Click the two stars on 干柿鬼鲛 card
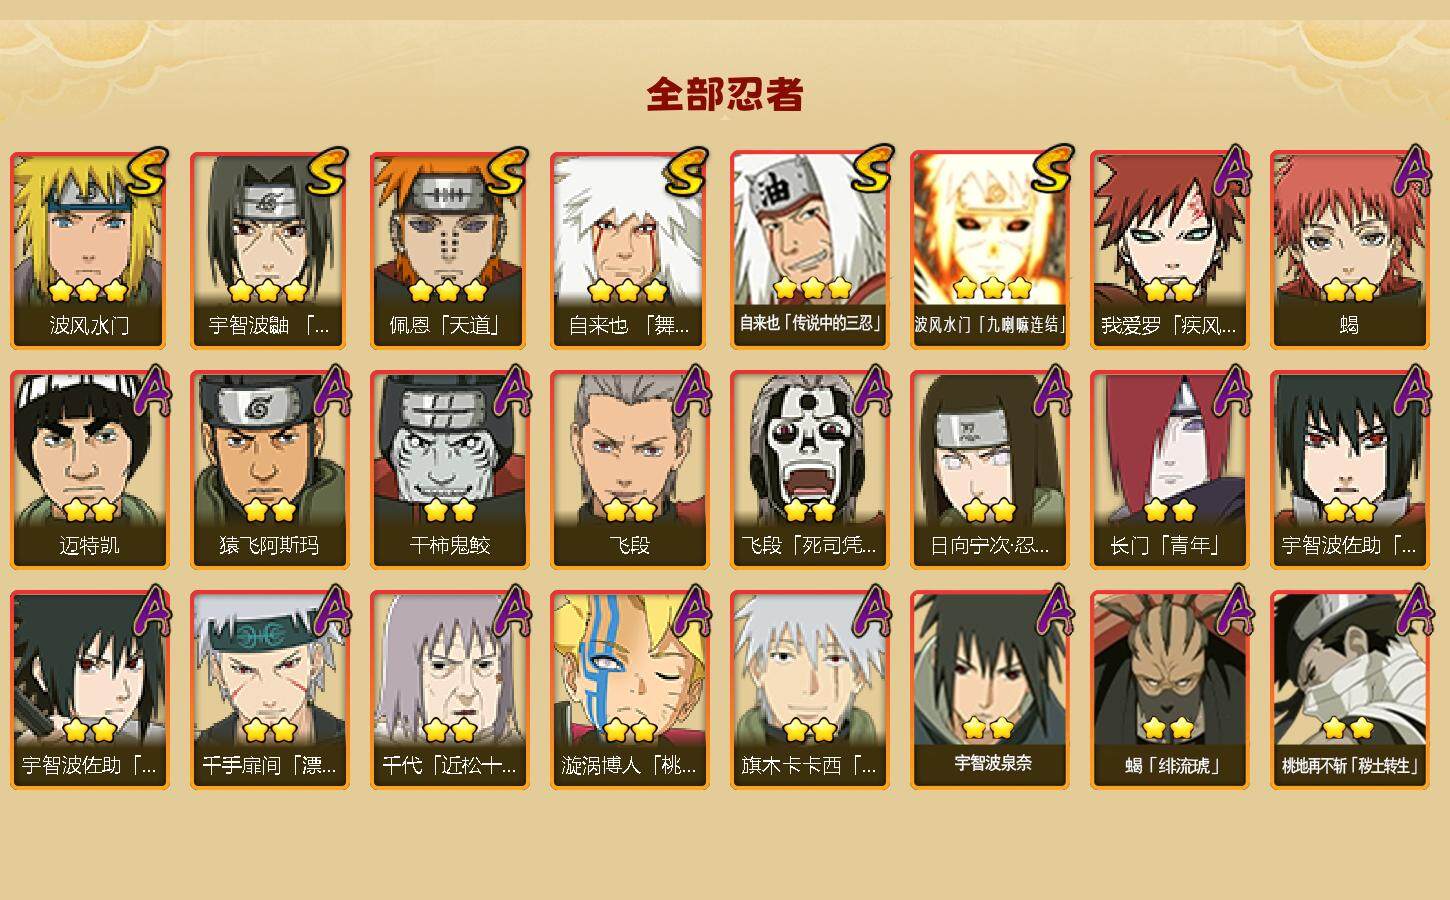Viewport: 1450px width, 900px height. coord(448,511)
